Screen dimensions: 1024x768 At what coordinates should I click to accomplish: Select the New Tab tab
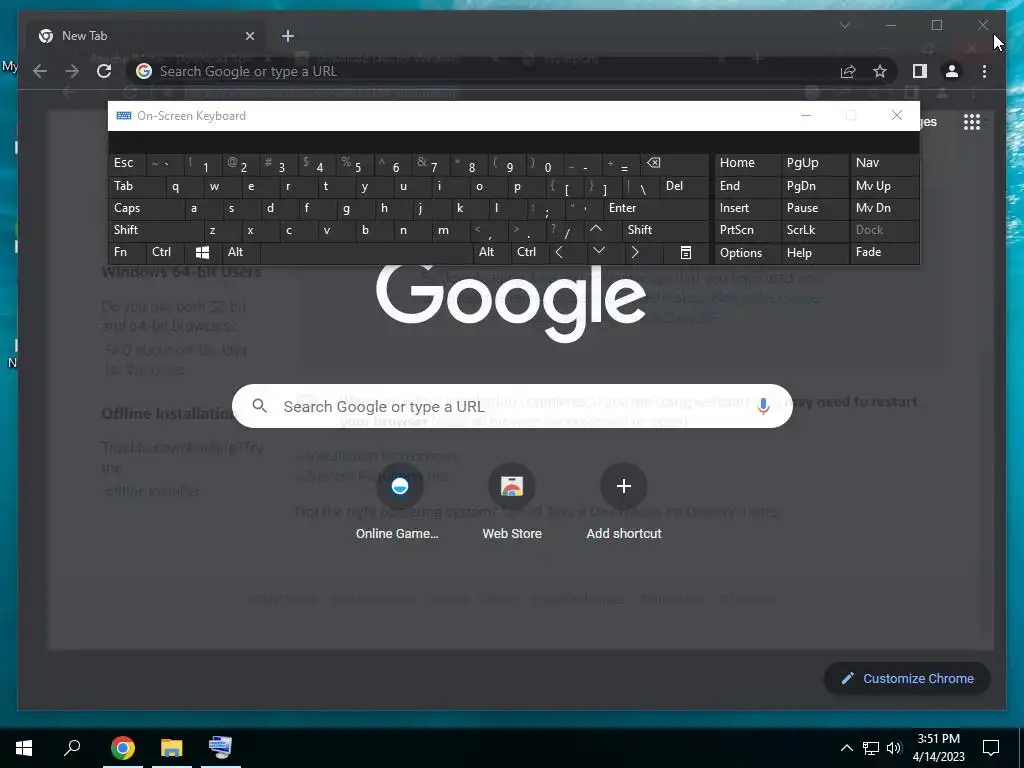point(147,36)
